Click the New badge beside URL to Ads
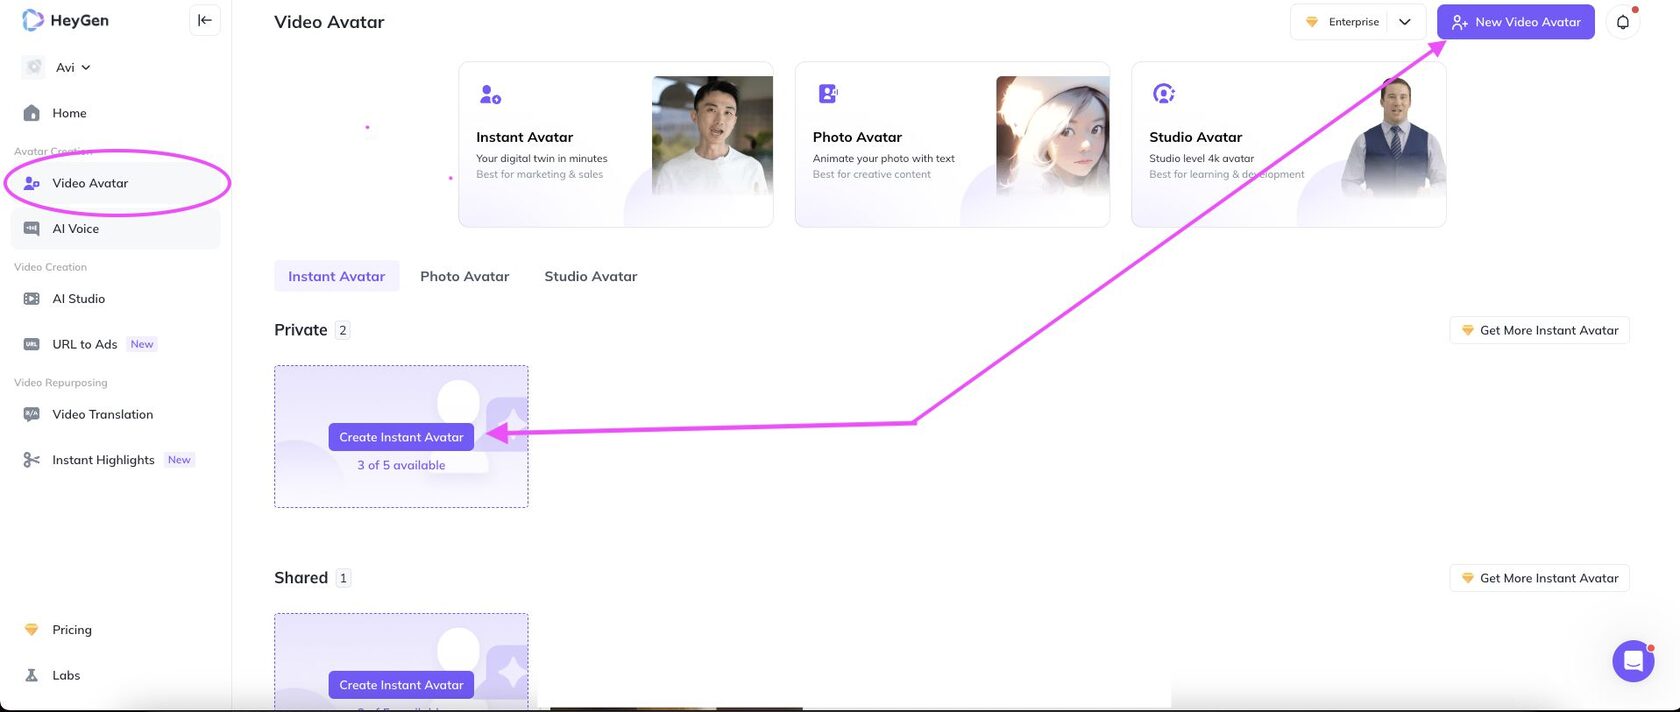The height and width of the screenshot is (712, 1680). click(x=142, y=344)
